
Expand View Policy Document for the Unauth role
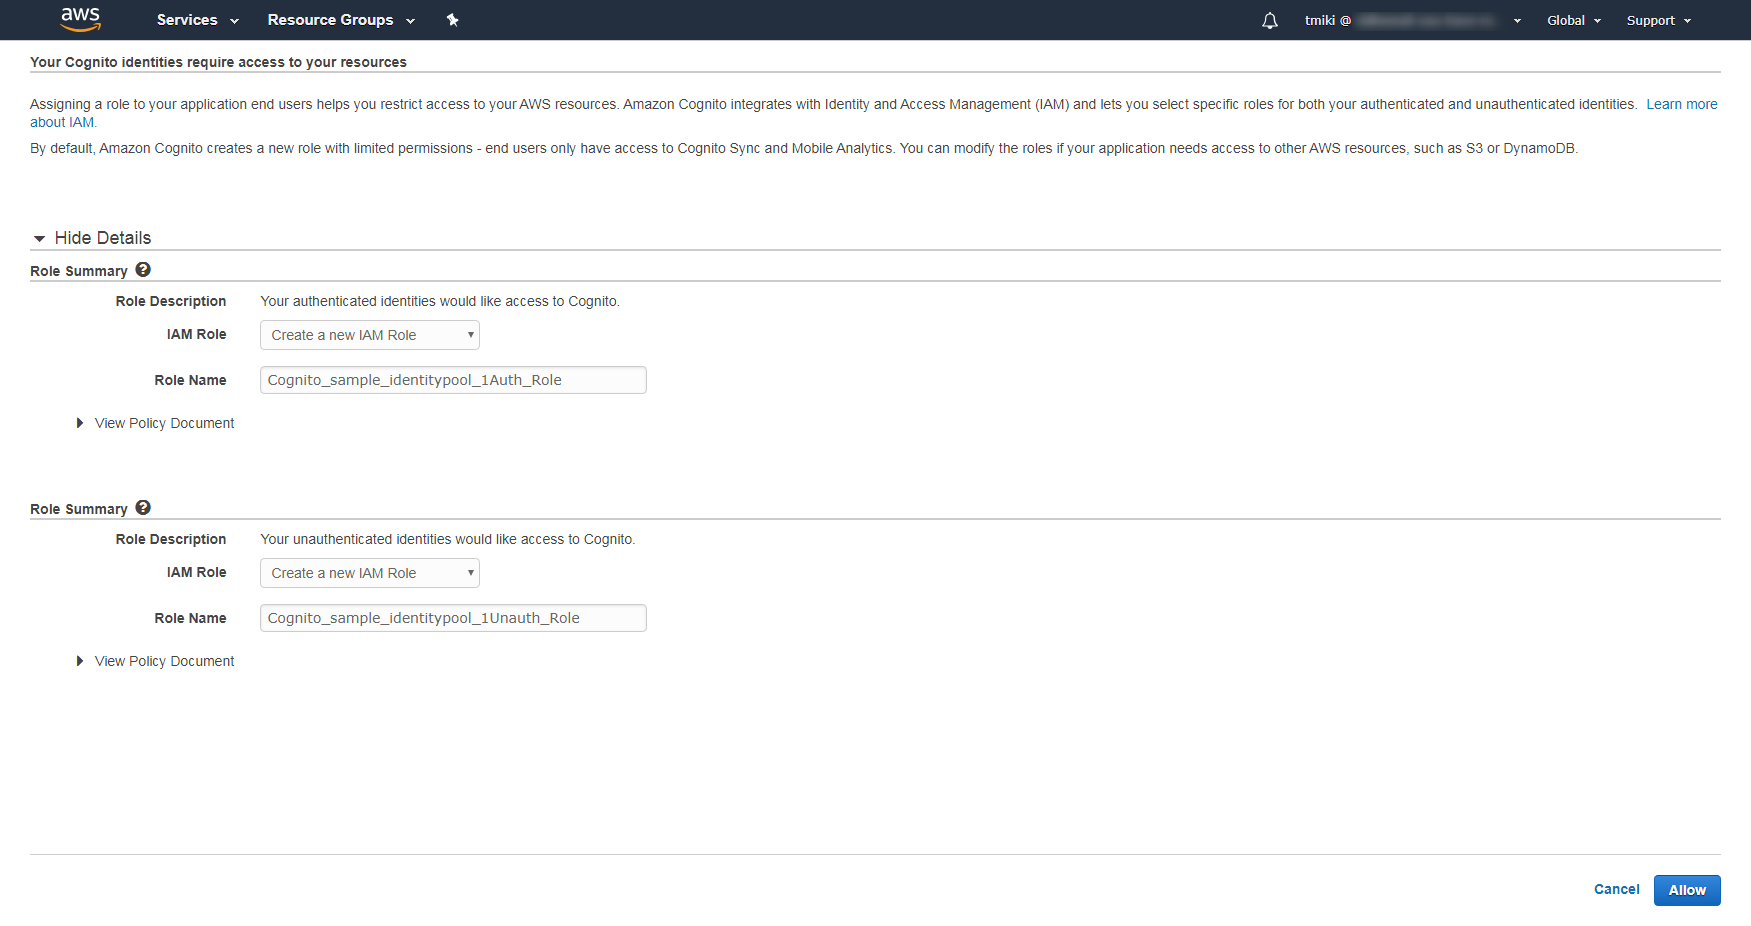[163, 661]
